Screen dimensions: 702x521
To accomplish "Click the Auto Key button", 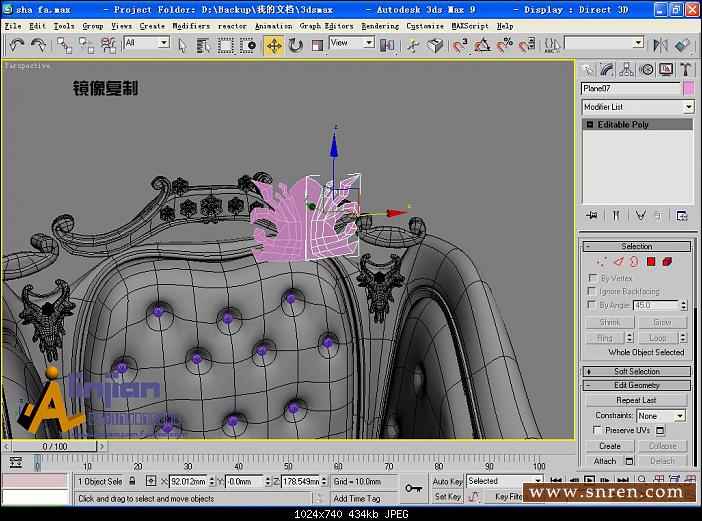I will pos(447,481).
